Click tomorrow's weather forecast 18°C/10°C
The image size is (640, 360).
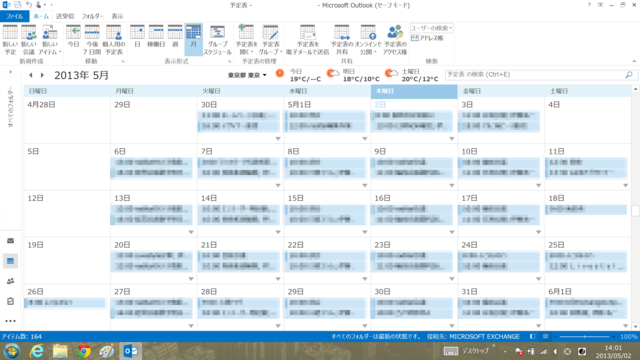[x=353, y=75]
